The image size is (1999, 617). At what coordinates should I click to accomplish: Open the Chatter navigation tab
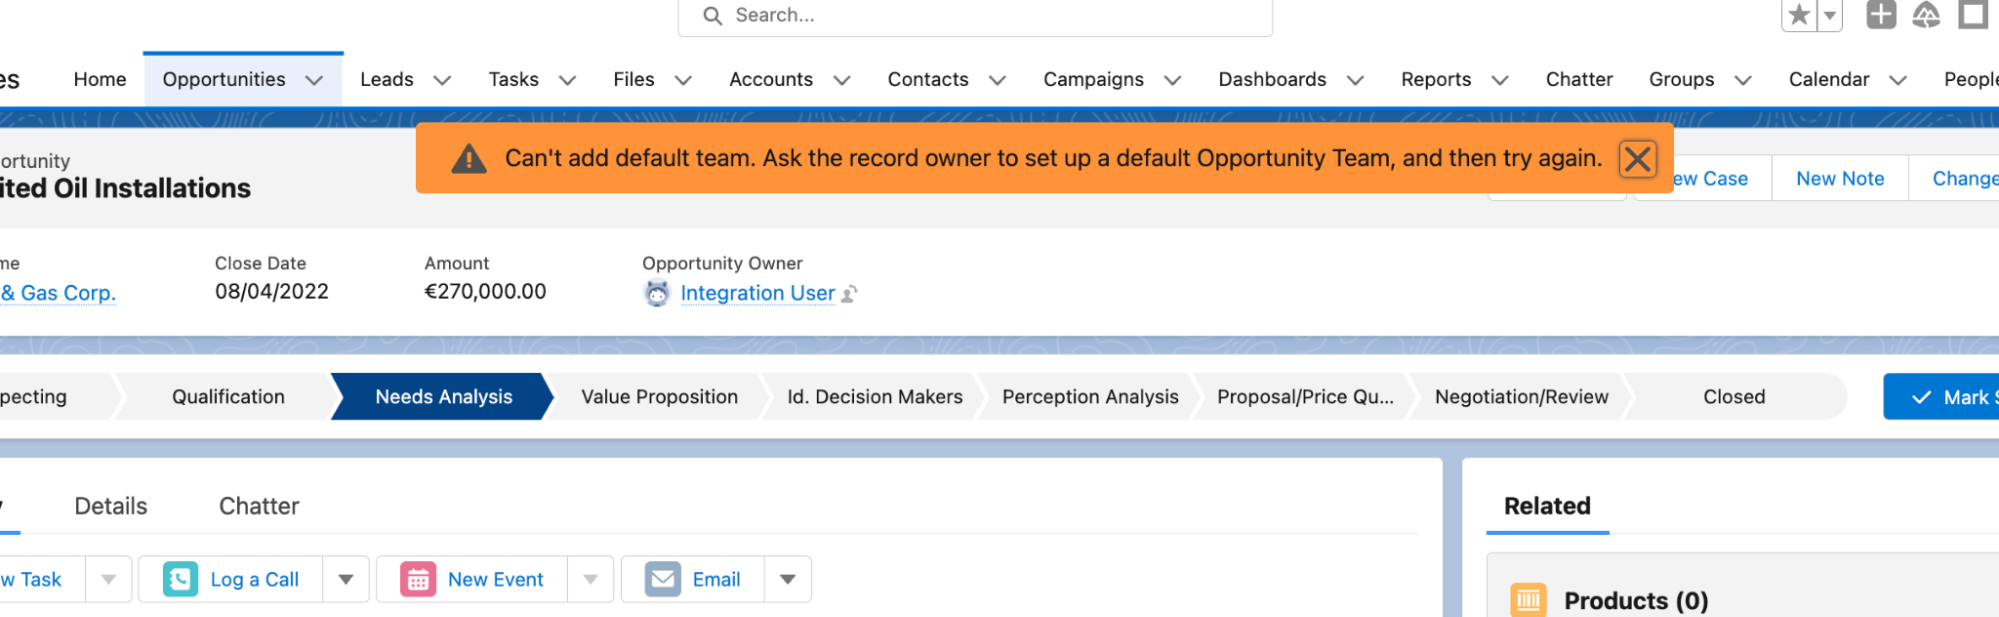click(1579, 79)
